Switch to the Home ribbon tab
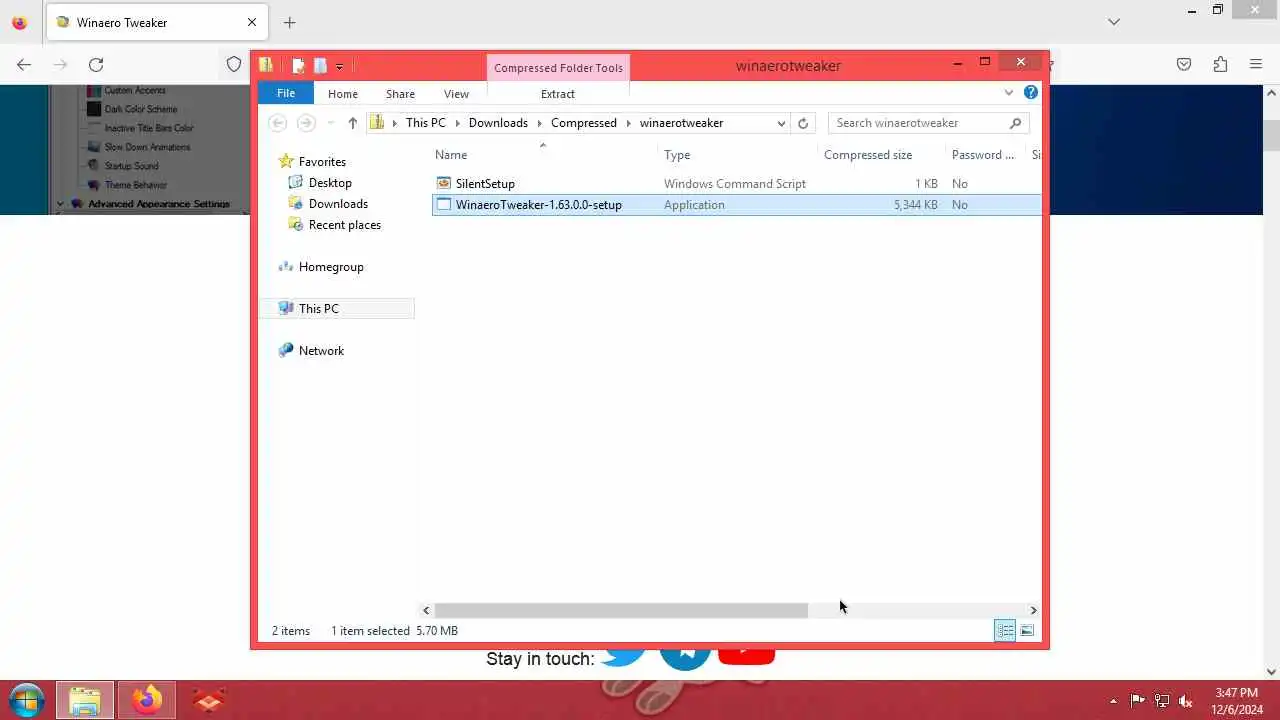The width and height of the screenshot is (1280, 720). [x=343, y=94]
